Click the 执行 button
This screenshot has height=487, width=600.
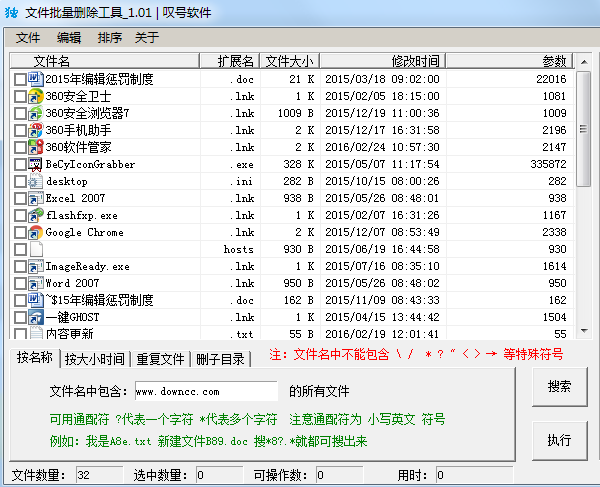point(559,440)
